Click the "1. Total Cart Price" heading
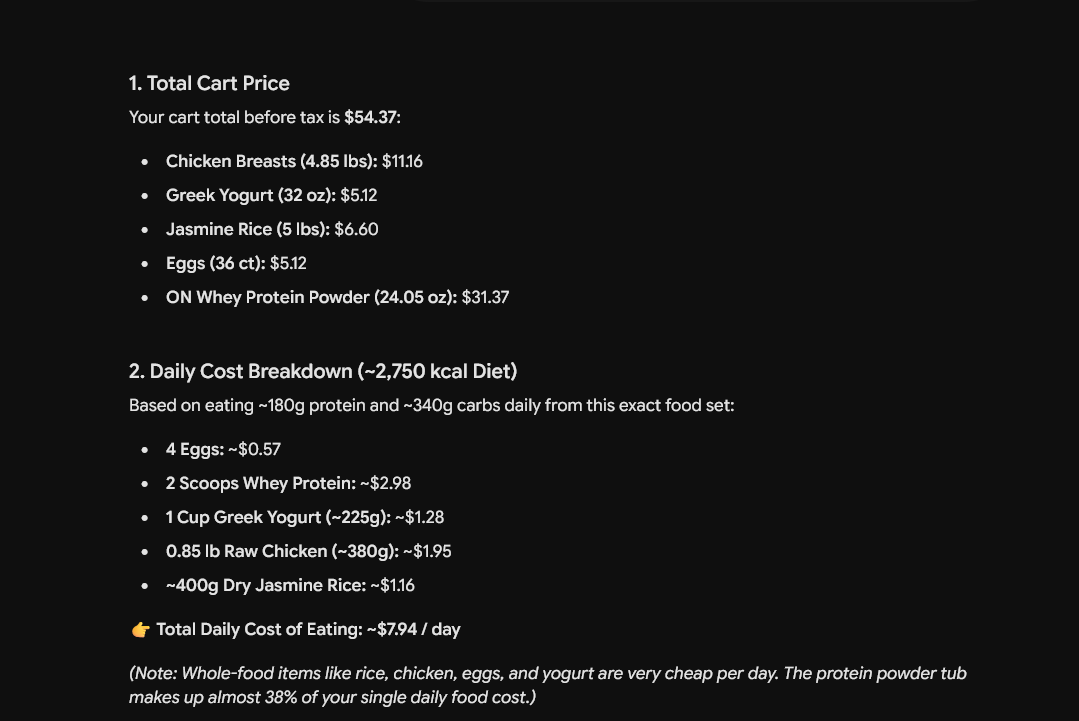 point(209,83)
